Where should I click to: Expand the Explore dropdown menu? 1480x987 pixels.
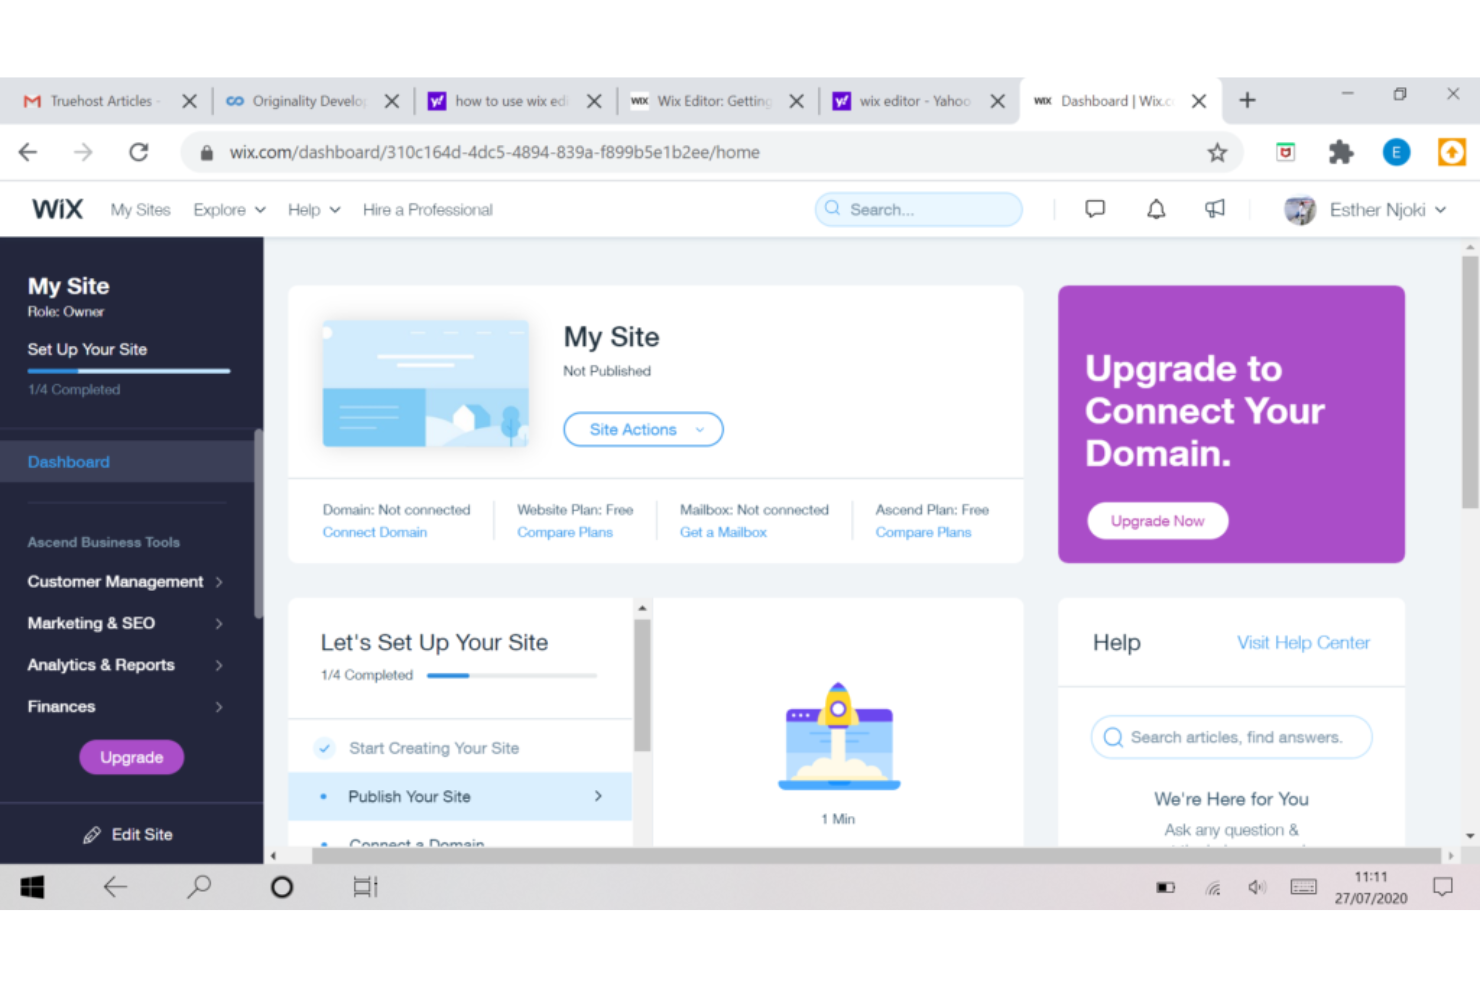click(230, 209)
